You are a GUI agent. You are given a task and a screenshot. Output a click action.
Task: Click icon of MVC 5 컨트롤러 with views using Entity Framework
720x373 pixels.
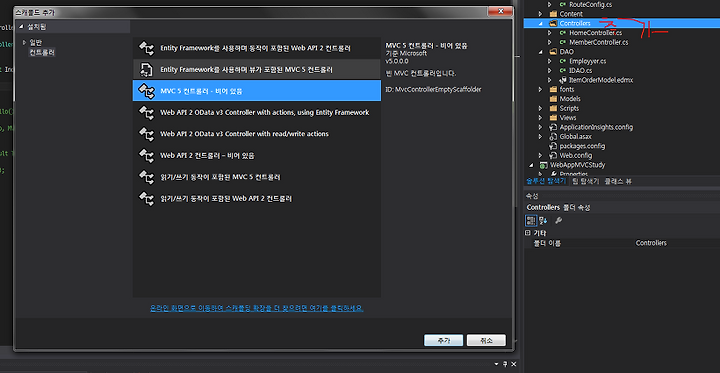coord(147,69)
